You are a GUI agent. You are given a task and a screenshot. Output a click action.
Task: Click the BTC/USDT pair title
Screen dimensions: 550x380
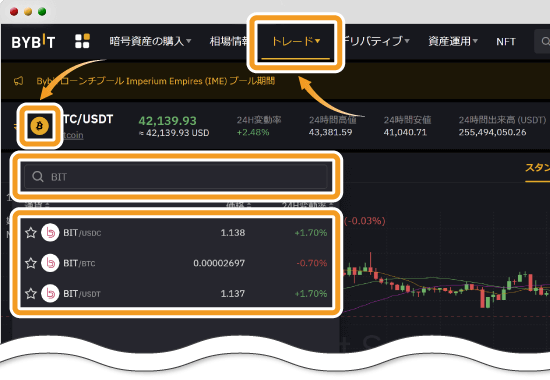tap(88, 119)
